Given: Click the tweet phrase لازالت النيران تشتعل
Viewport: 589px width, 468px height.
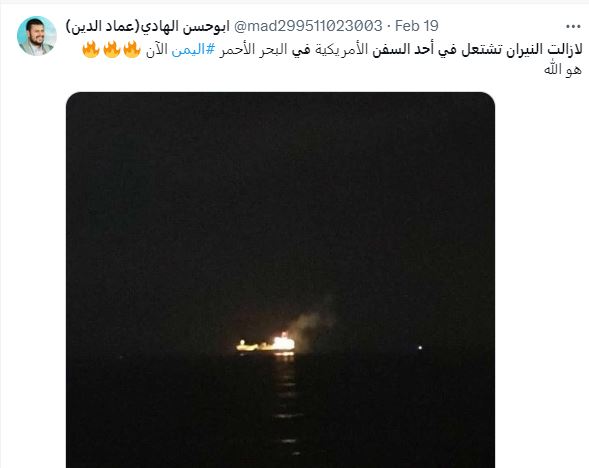Looking at the screenshot, I should 536,50.
